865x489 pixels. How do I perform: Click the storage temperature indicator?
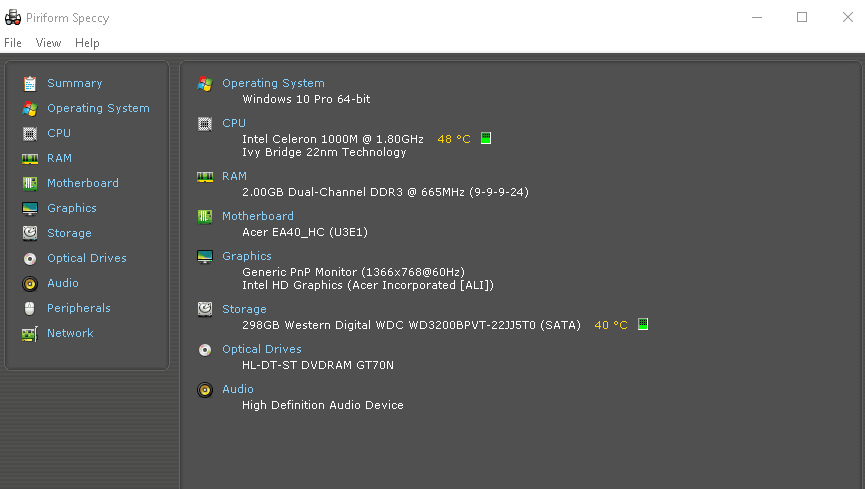point(643,325)
